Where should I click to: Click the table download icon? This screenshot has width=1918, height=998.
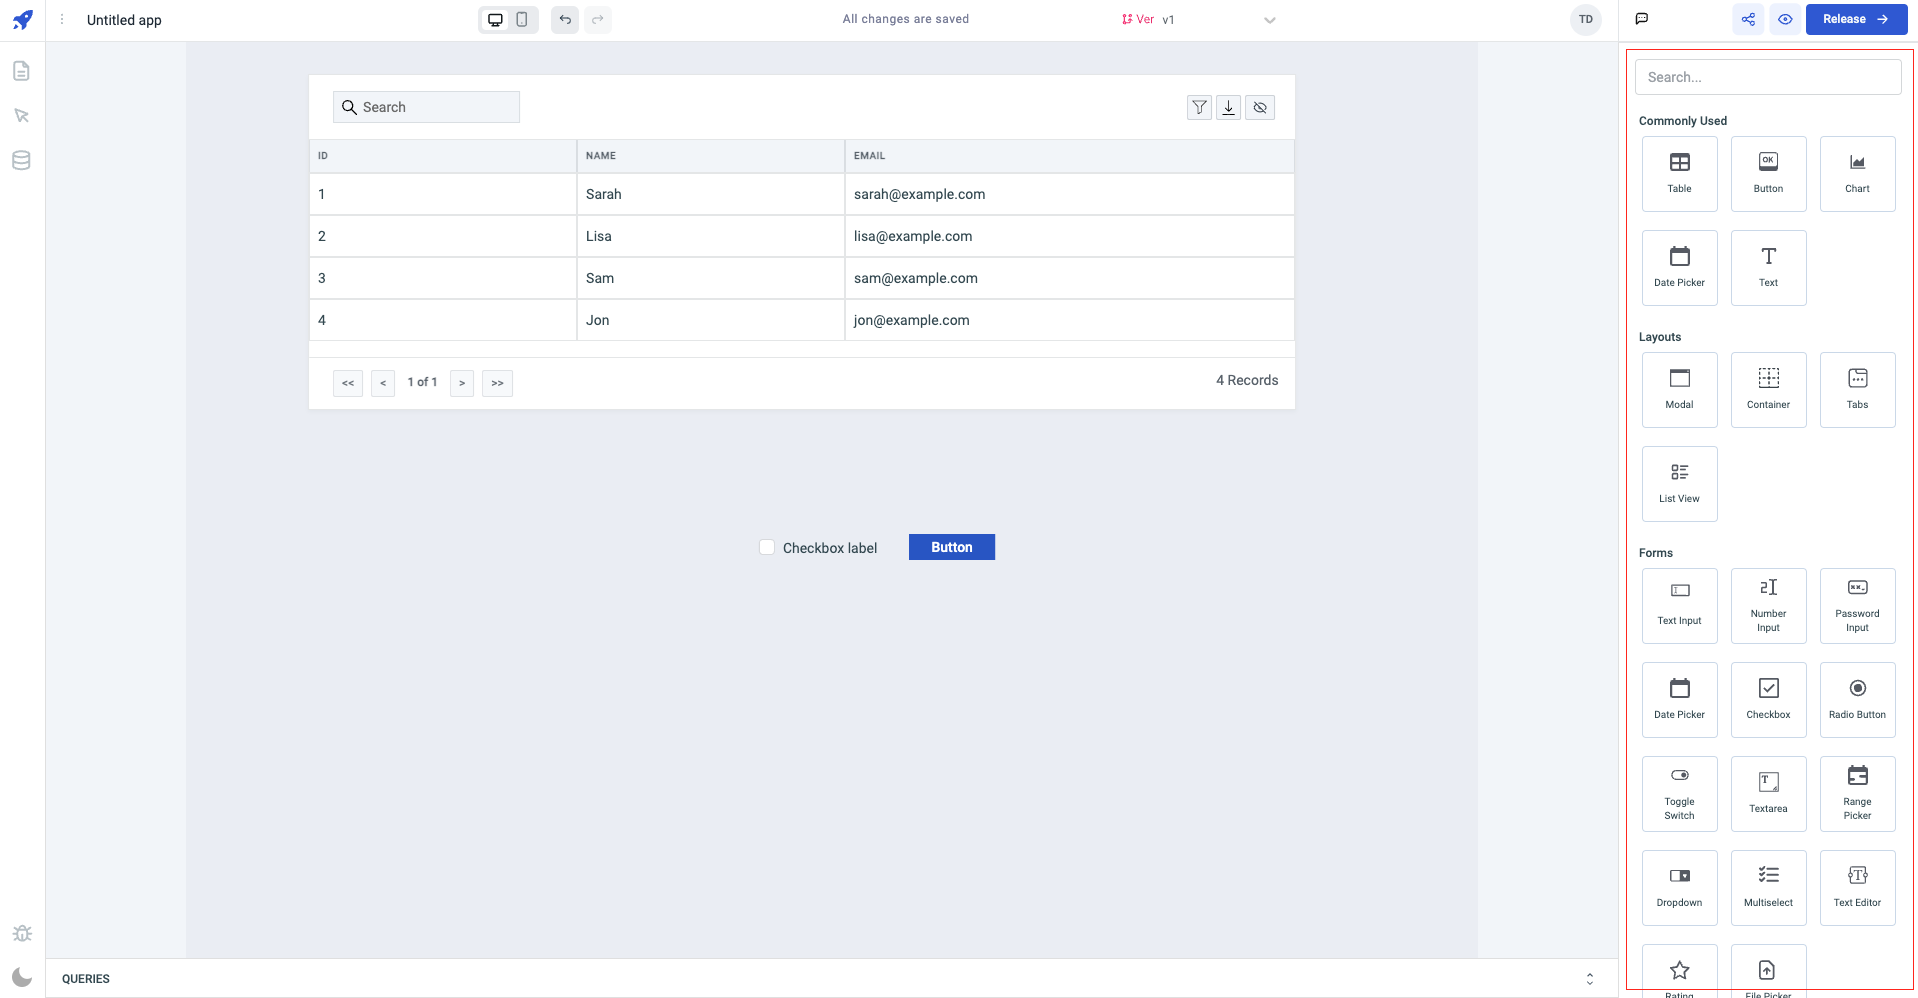tap(1229, 108)
